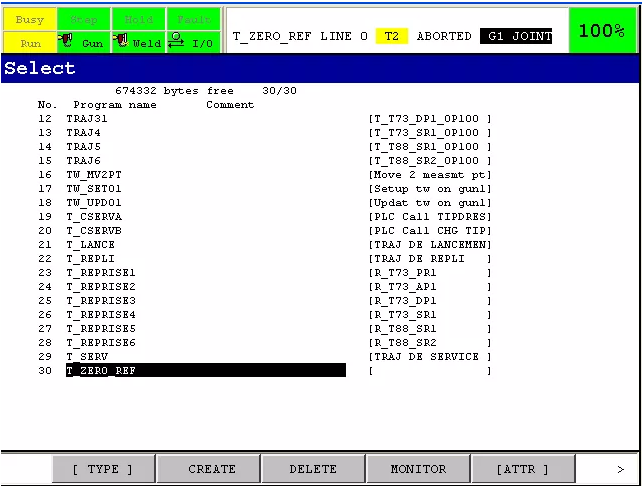Click the Fault status indicator

(x=194, y=19)
